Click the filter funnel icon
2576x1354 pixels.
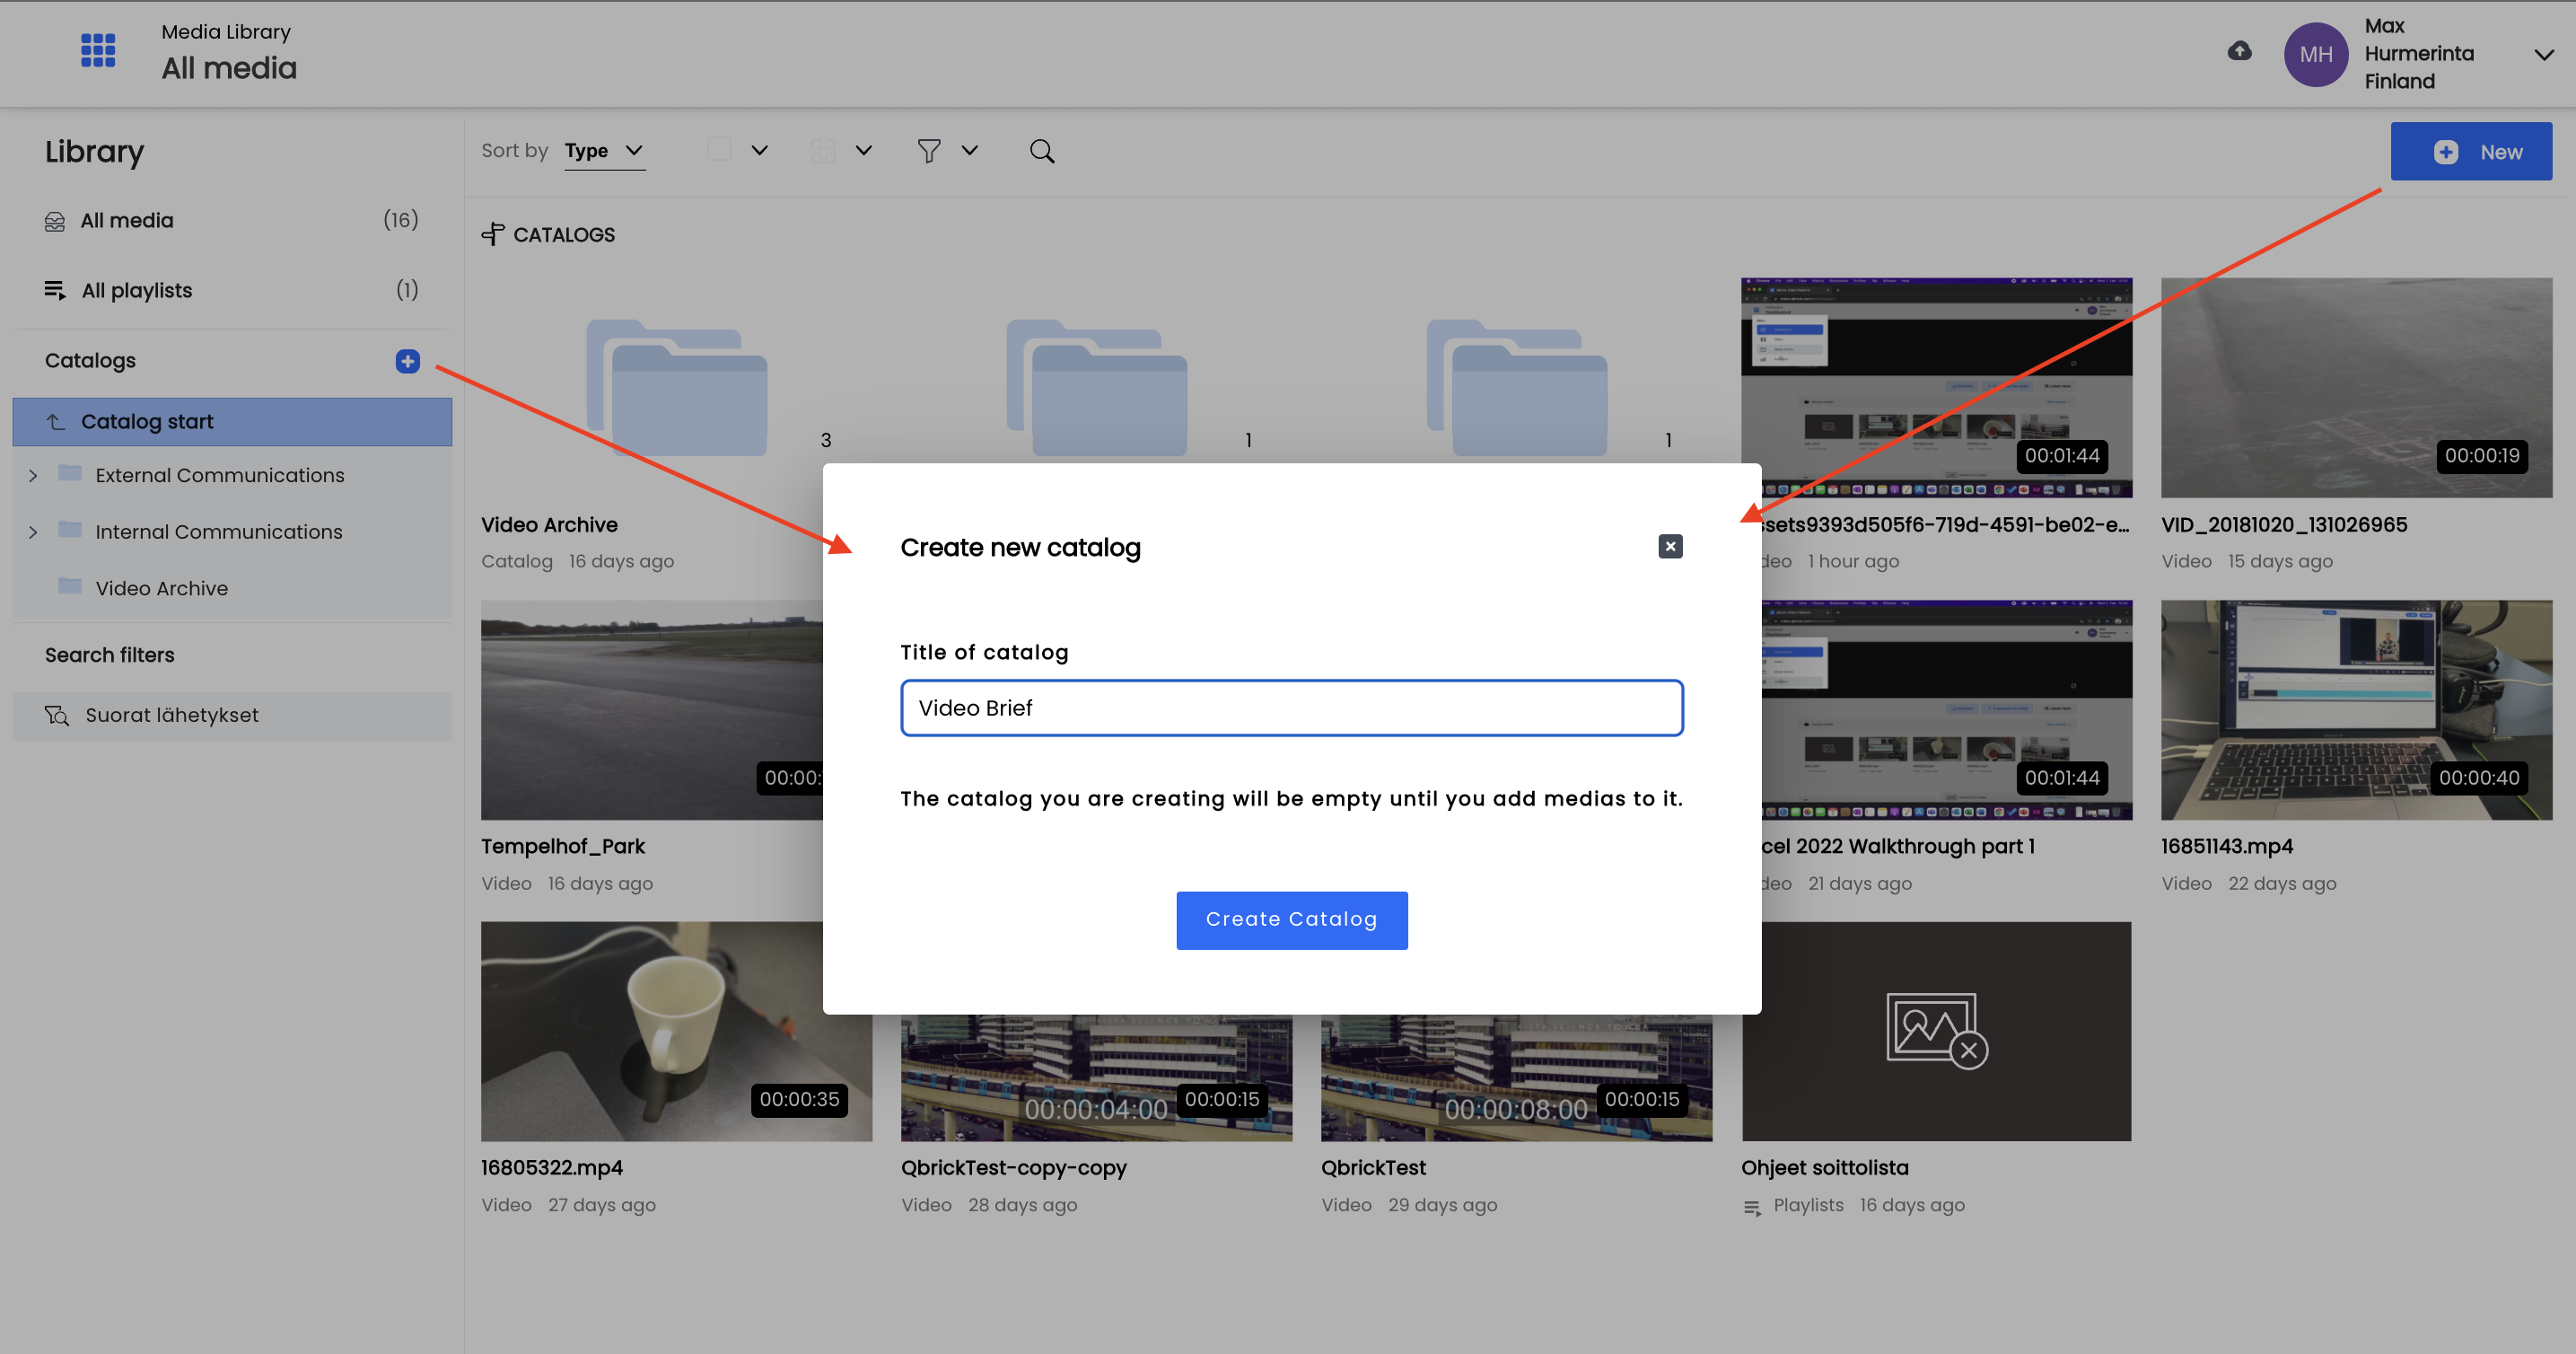929,151
